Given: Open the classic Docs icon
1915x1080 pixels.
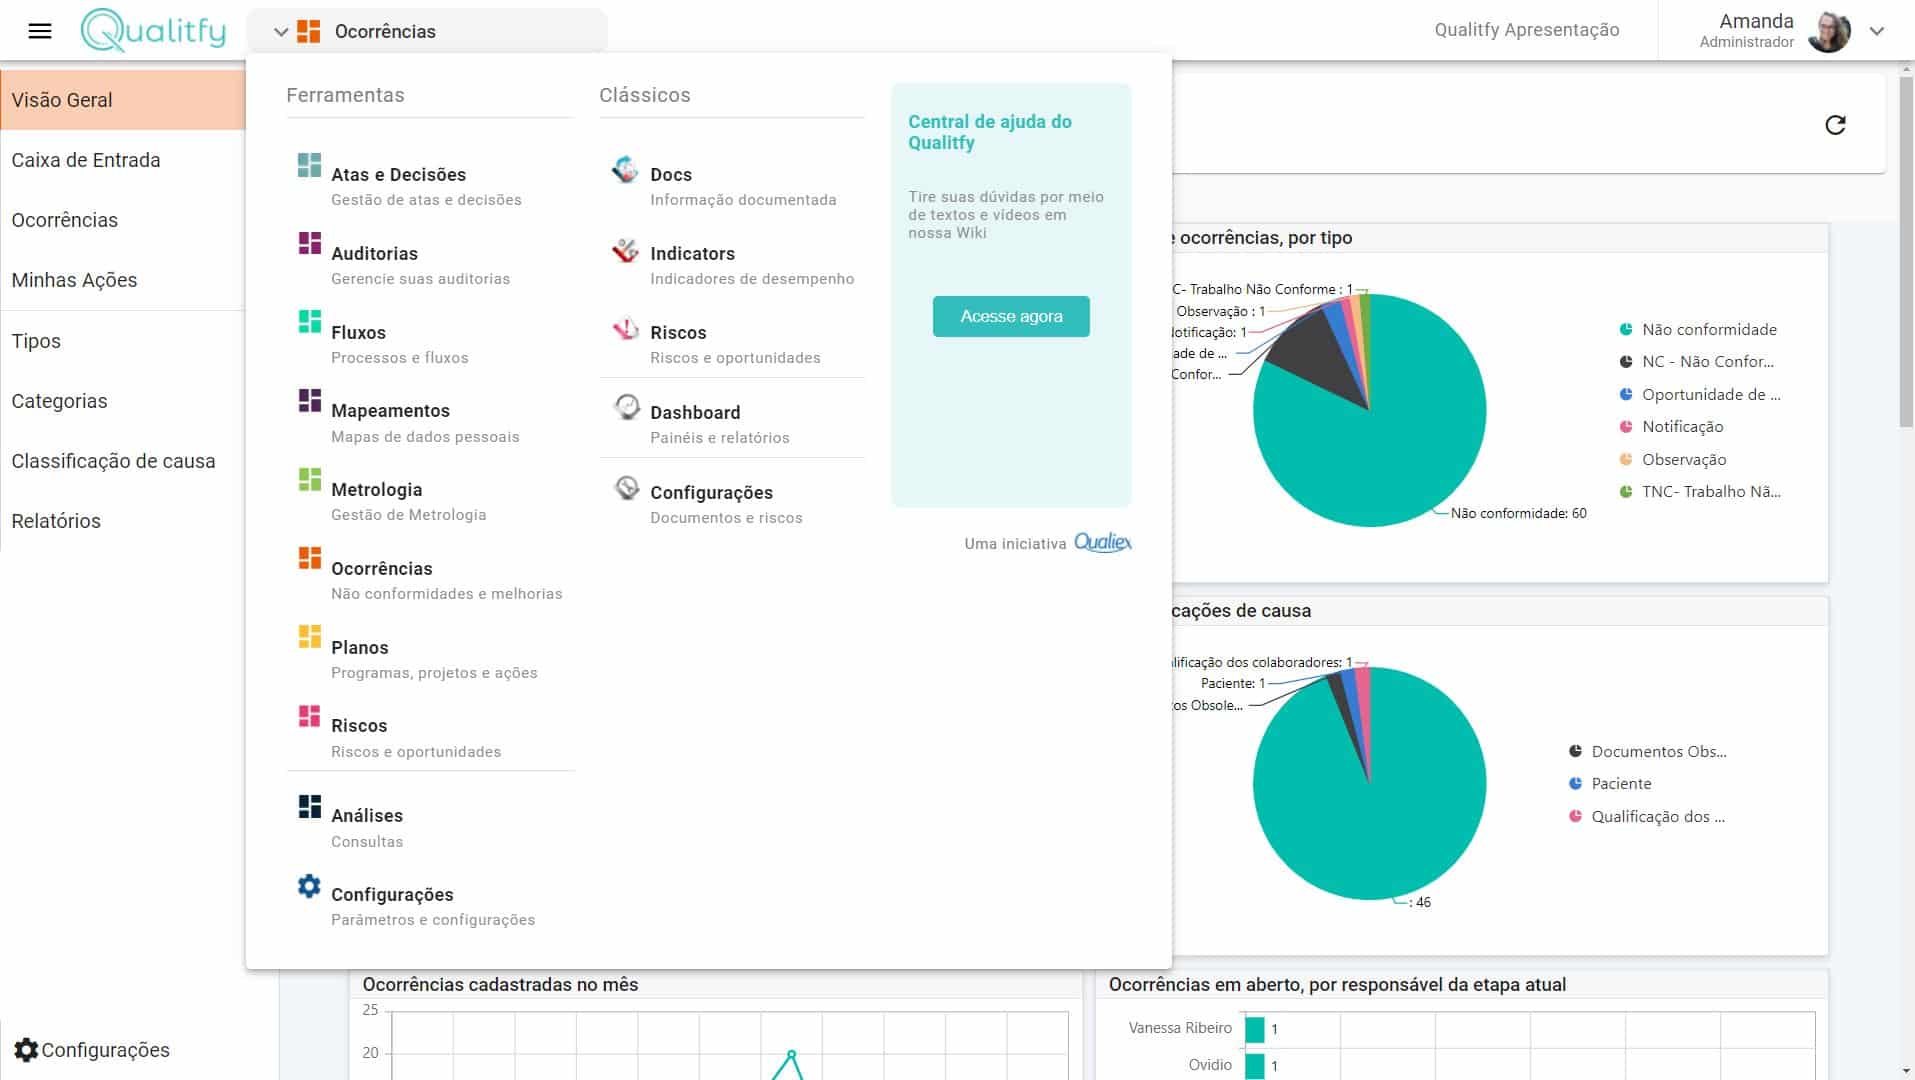Looking at the screenshot, I should click(625, 169).
